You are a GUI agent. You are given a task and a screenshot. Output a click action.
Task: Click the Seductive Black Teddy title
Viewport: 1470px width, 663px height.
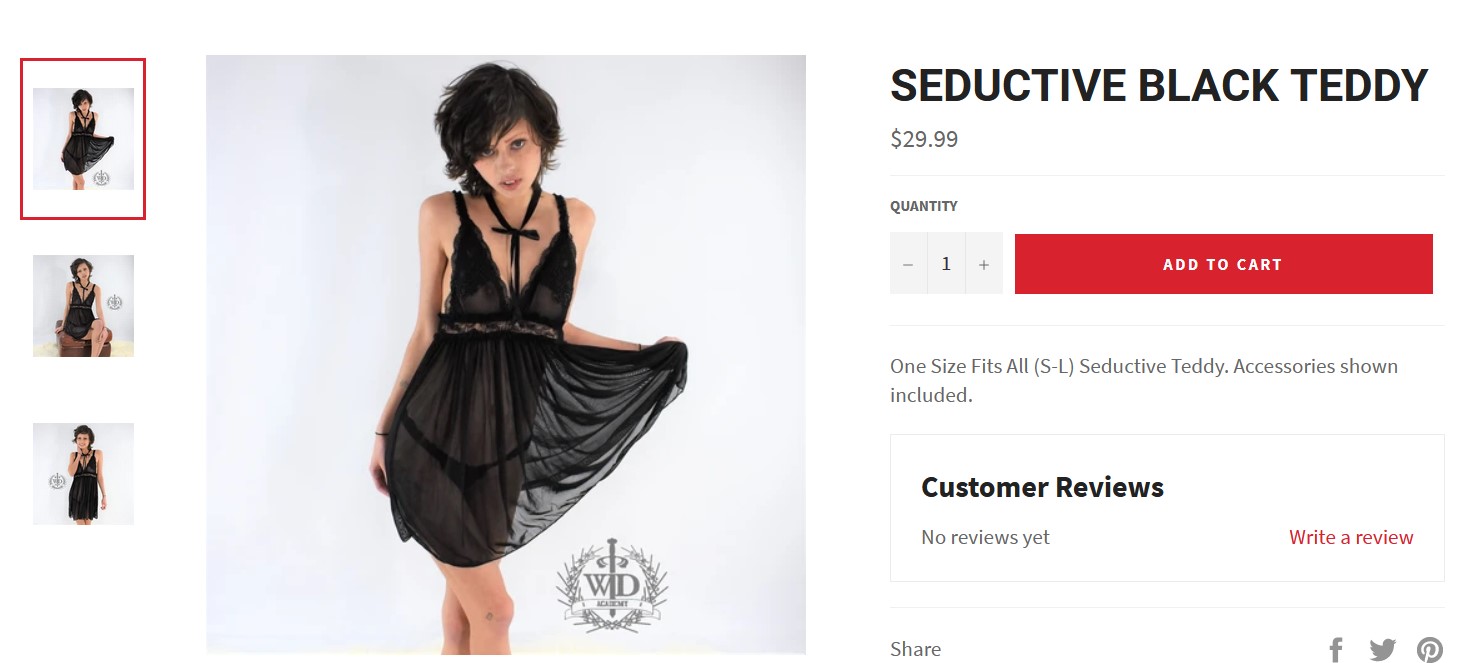1159,86
